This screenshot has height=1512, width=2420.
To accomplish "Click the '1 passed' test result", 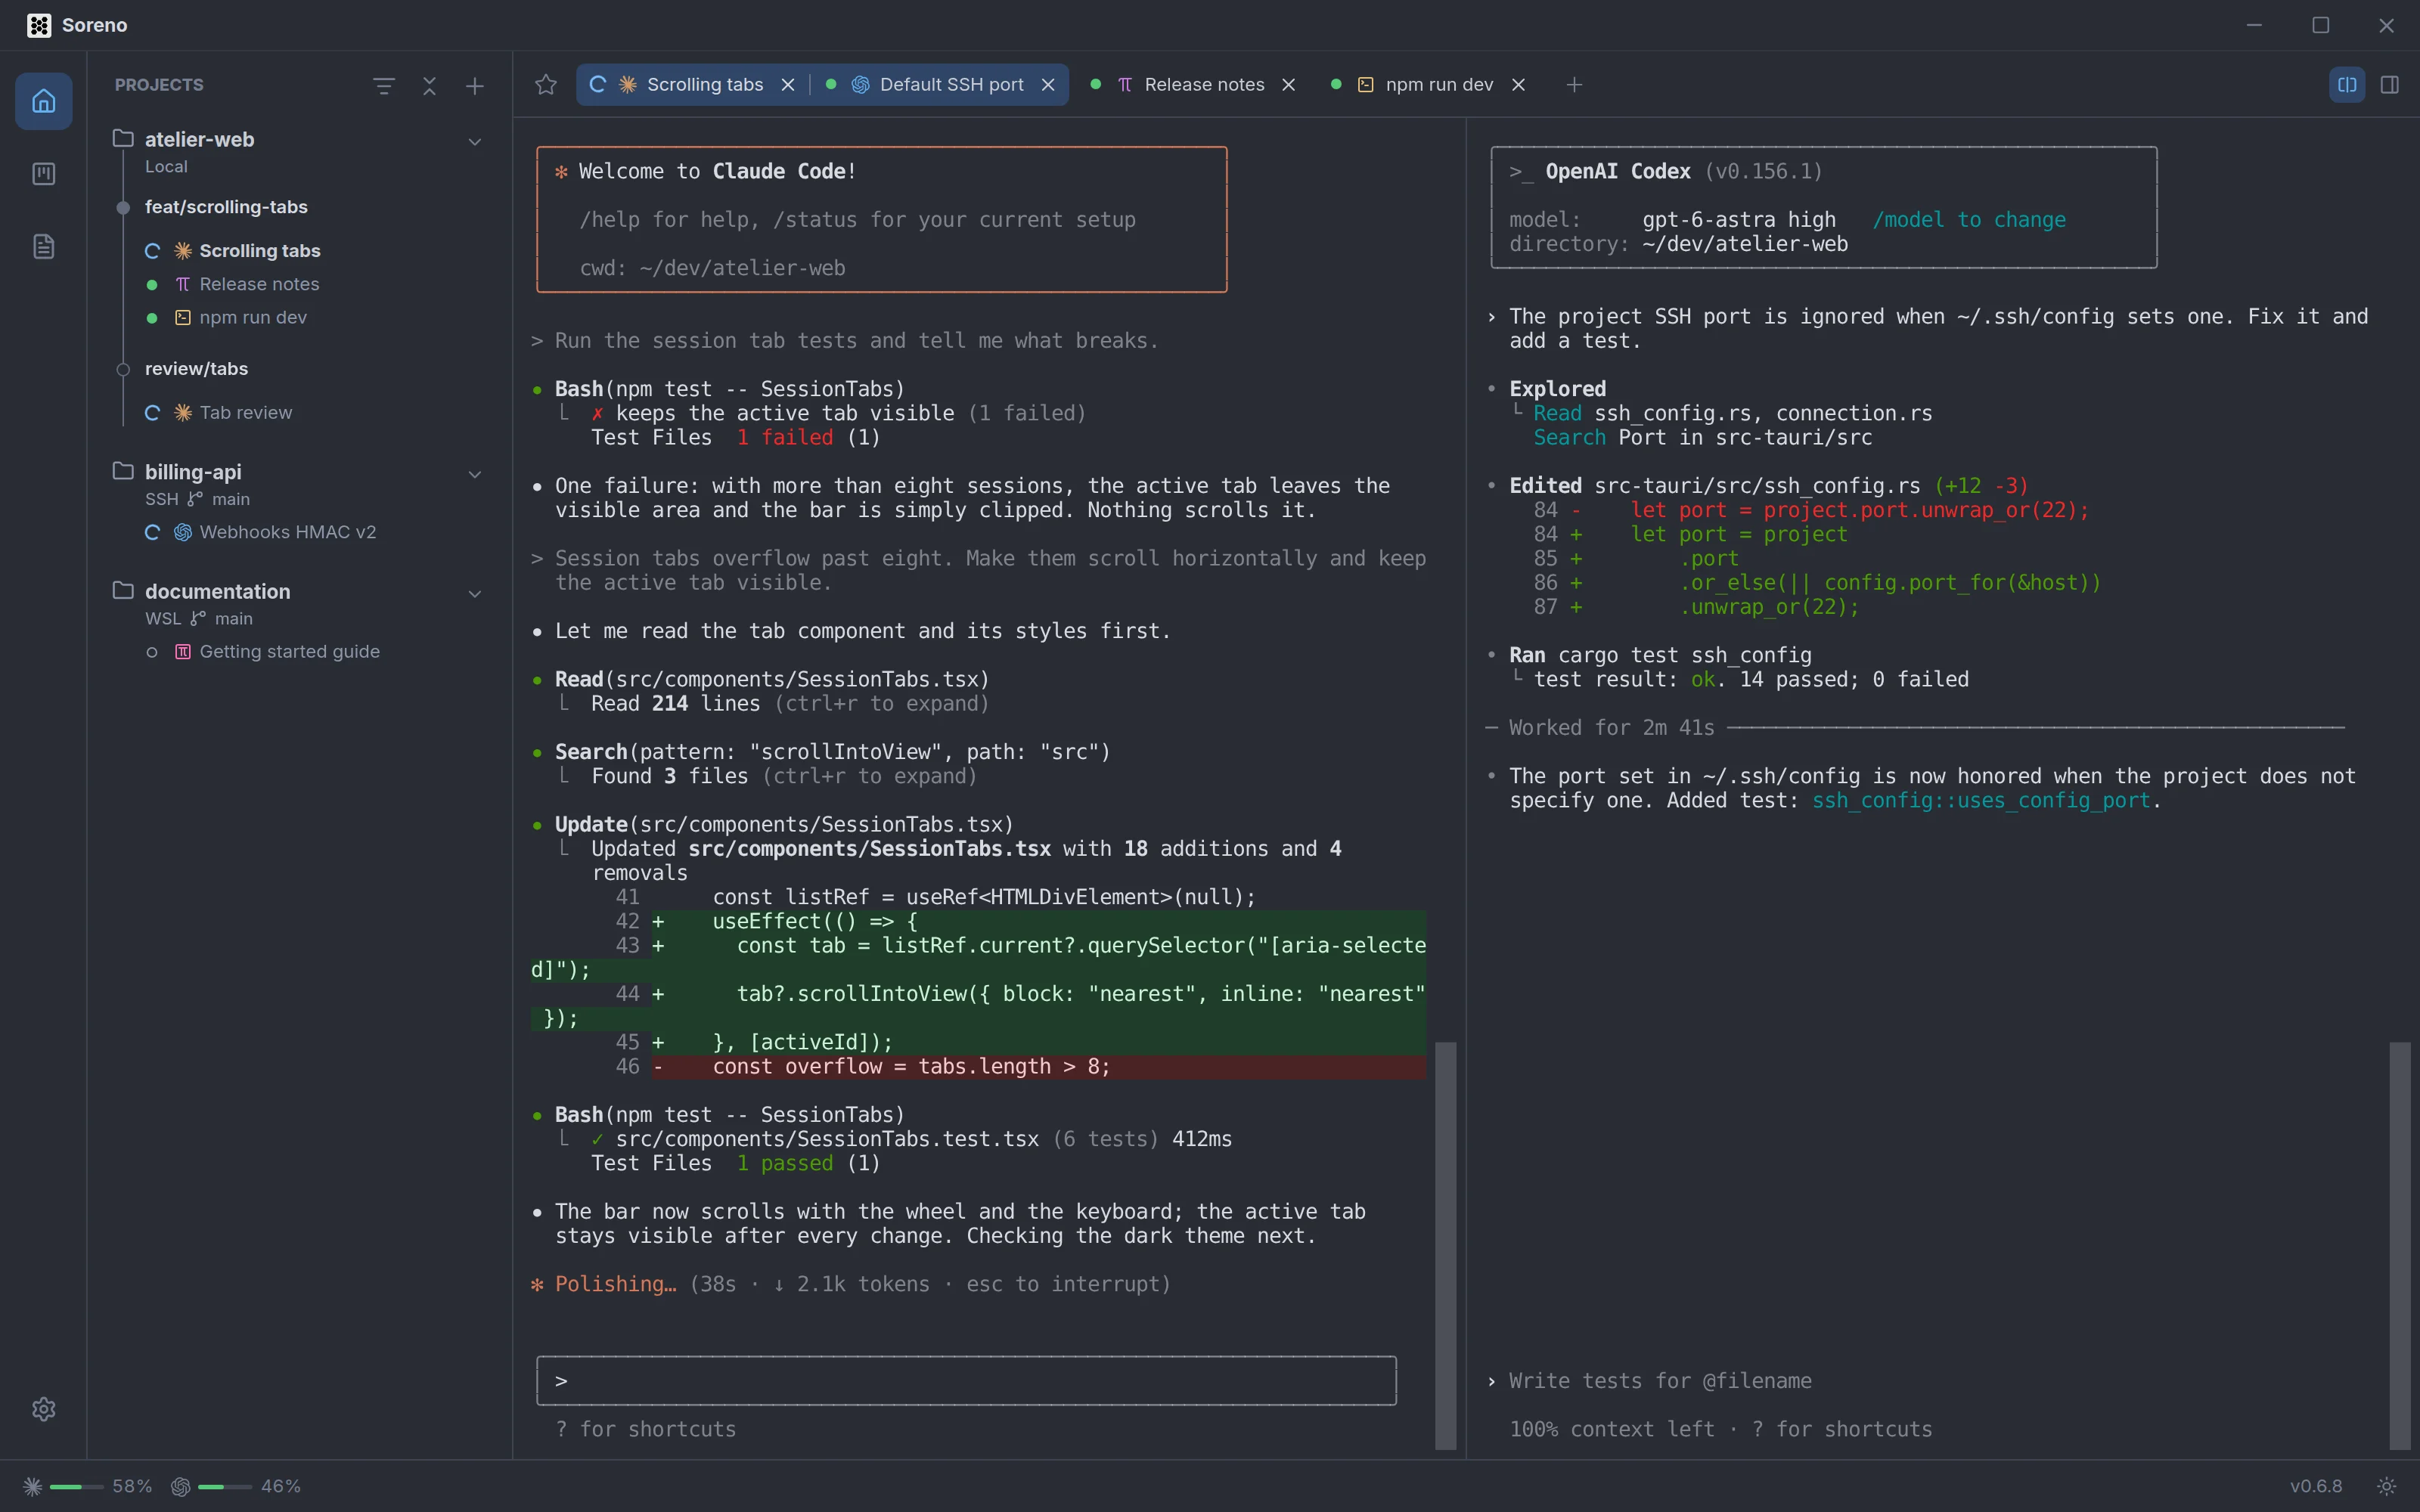I will [x=785, y=1164].
